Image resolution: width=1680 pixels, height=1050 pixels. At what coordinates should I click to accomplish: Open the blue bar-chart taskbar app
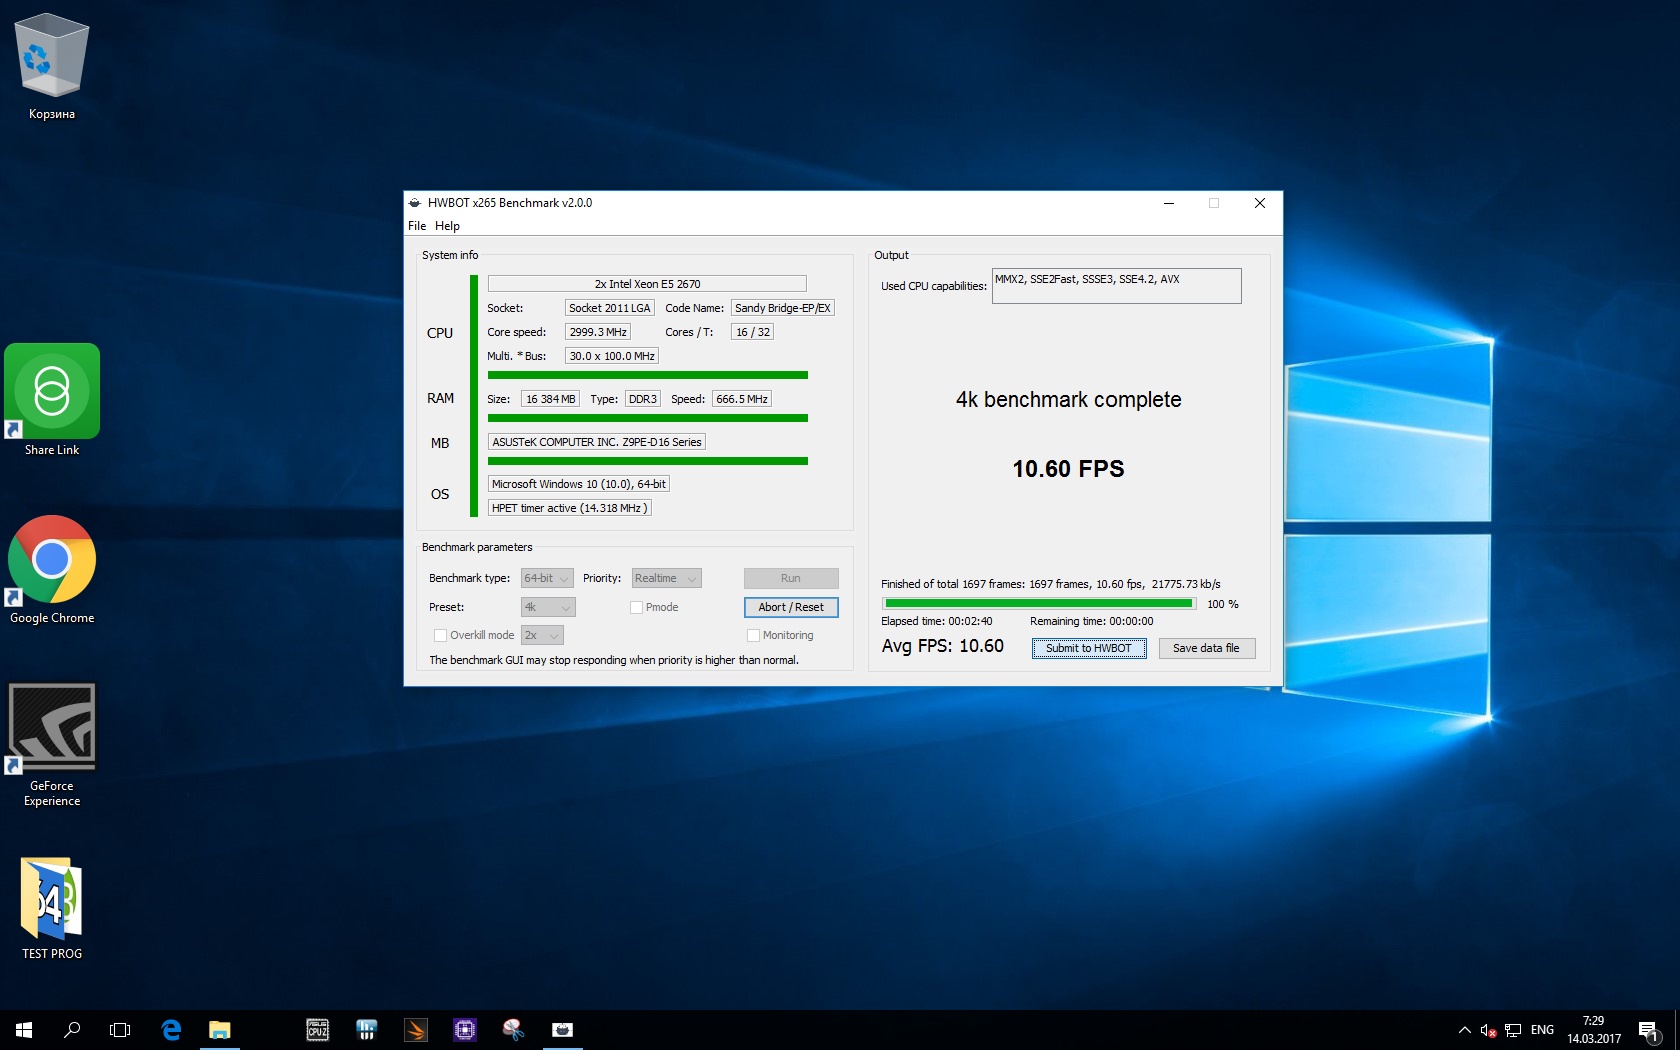367,1029
